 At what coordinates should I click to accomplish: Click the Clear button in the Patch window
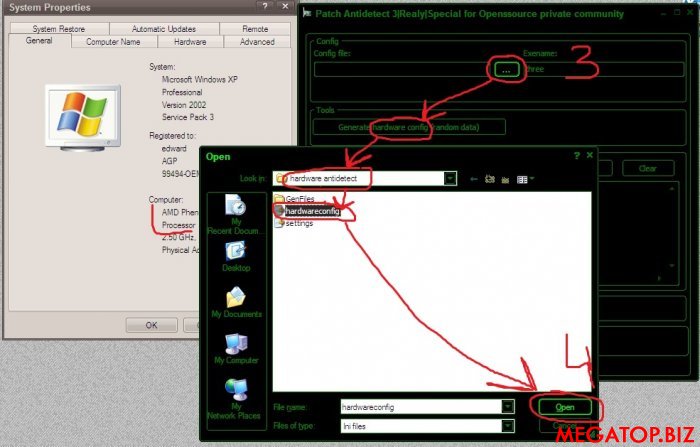647,168
